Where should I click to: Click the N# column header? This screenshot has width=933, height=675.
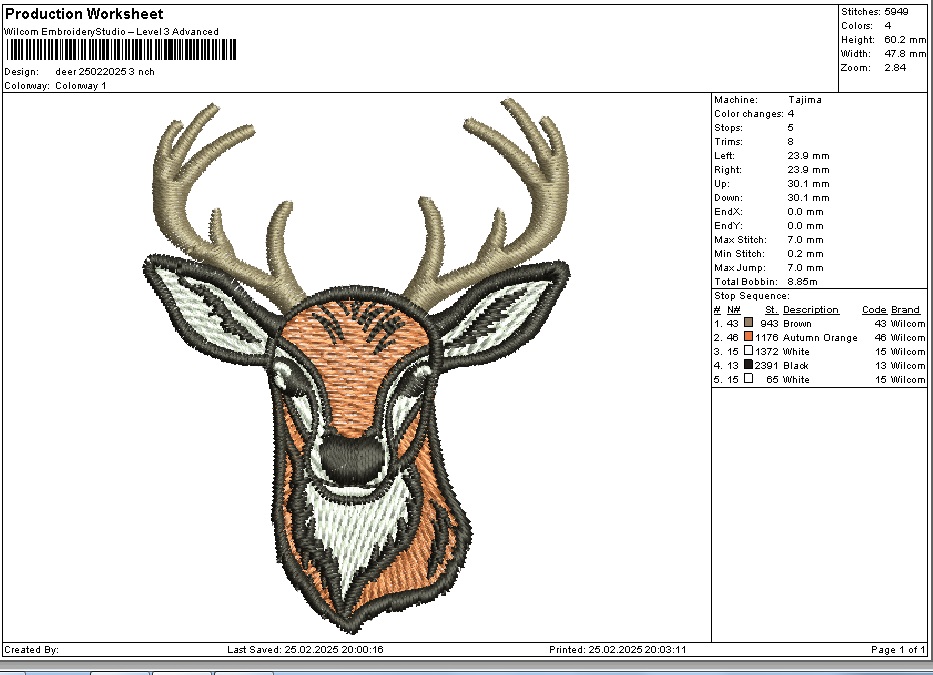(733, 310)
